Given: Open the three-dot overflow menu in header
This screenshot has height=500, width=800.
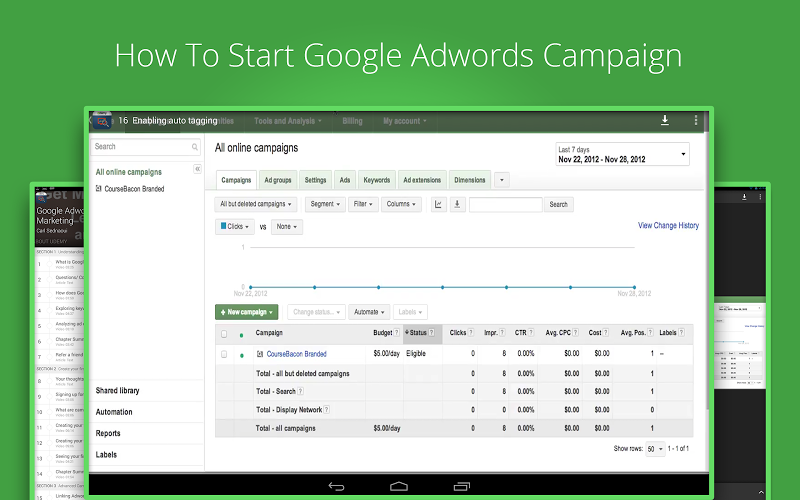Looking at the screenshot, I should [x=695, y=120].
